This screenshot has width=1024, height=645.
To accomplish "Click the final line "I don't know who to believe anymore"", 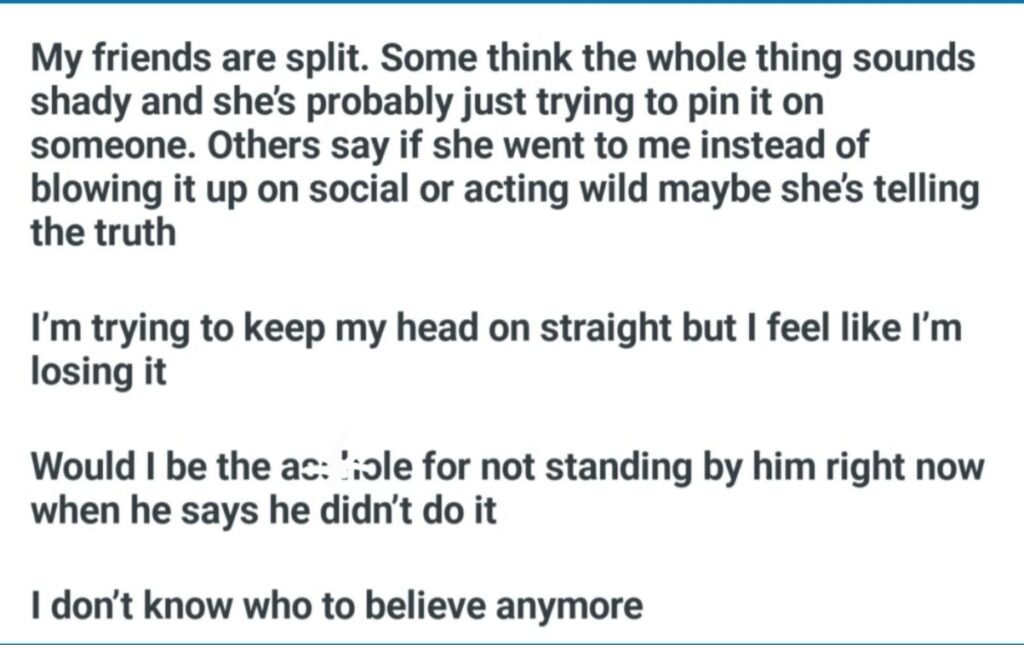I will (x=336, y=605).
